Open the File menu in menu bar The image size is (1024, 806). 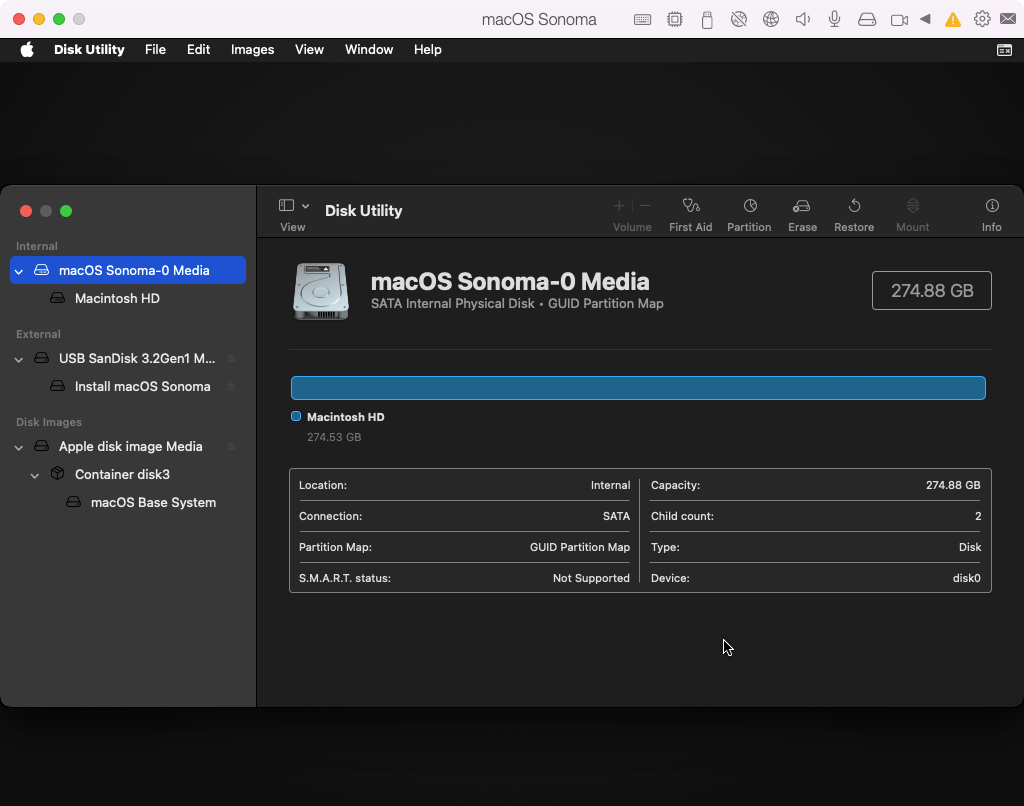pos(155,49)
